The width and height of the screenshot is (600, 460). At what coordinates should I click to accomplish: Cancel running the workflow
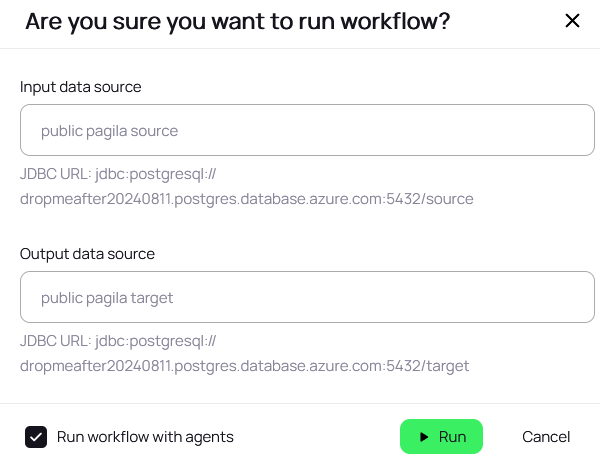pos(546,437)
